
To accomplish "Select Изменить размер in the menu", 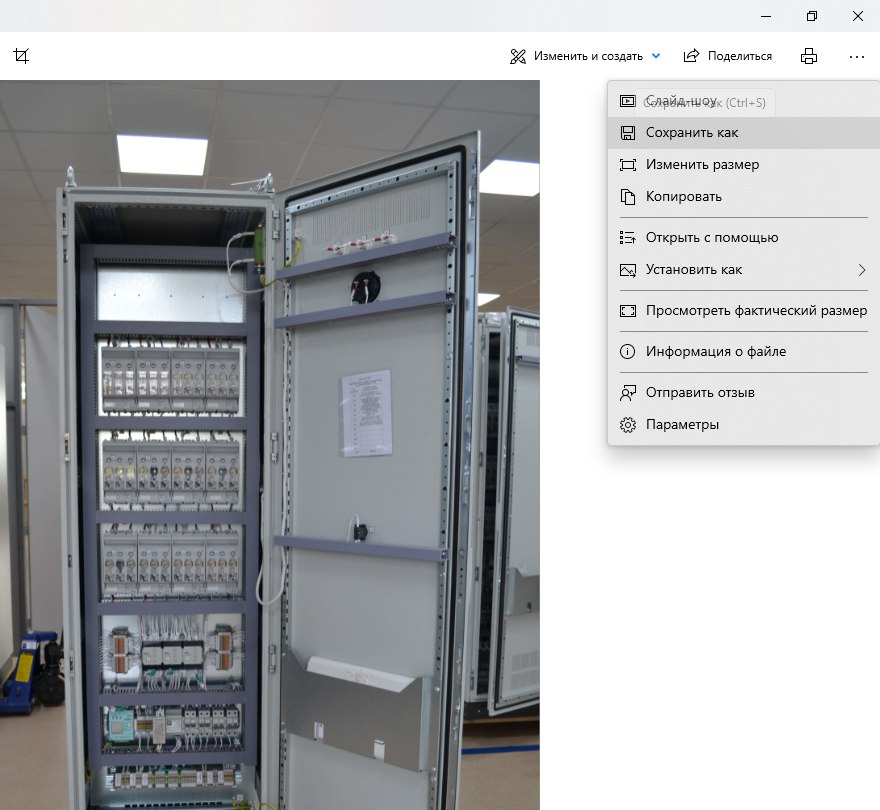I will coord(744,165).
